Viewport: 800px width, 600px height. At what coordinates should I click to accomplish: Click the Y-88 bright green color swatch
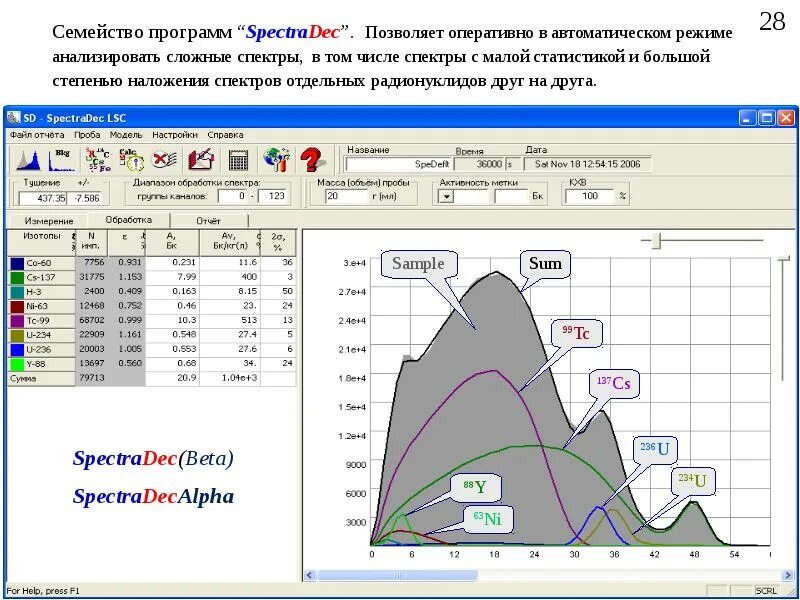pos(17,364)
